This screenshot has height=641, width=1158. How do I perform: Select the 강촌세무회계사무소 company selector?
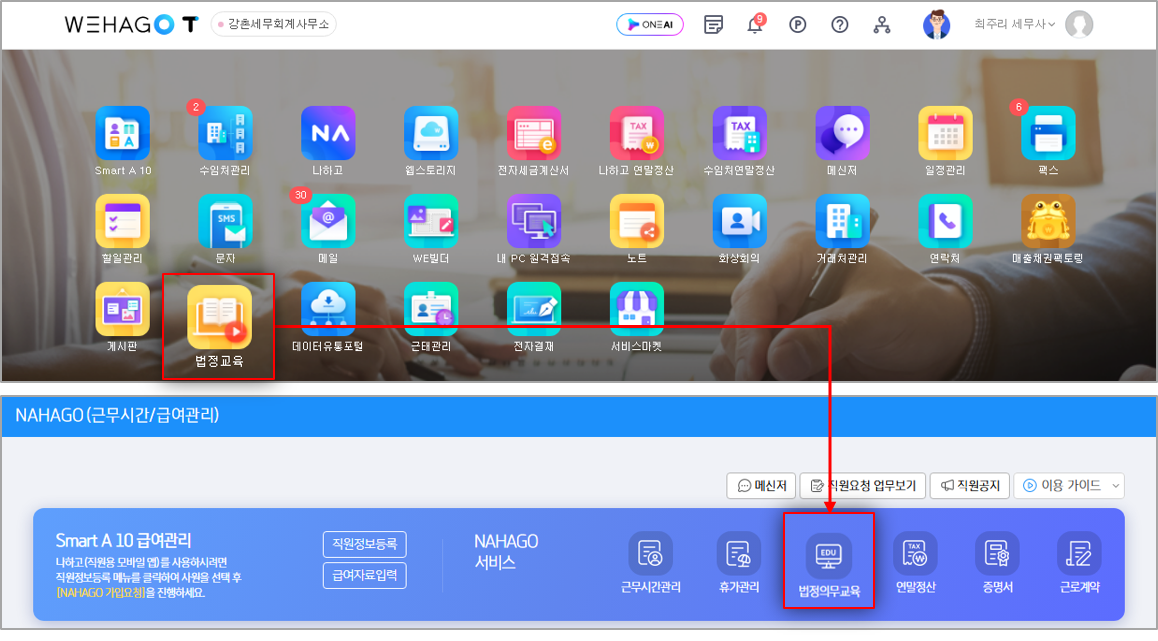click(274, 25)
